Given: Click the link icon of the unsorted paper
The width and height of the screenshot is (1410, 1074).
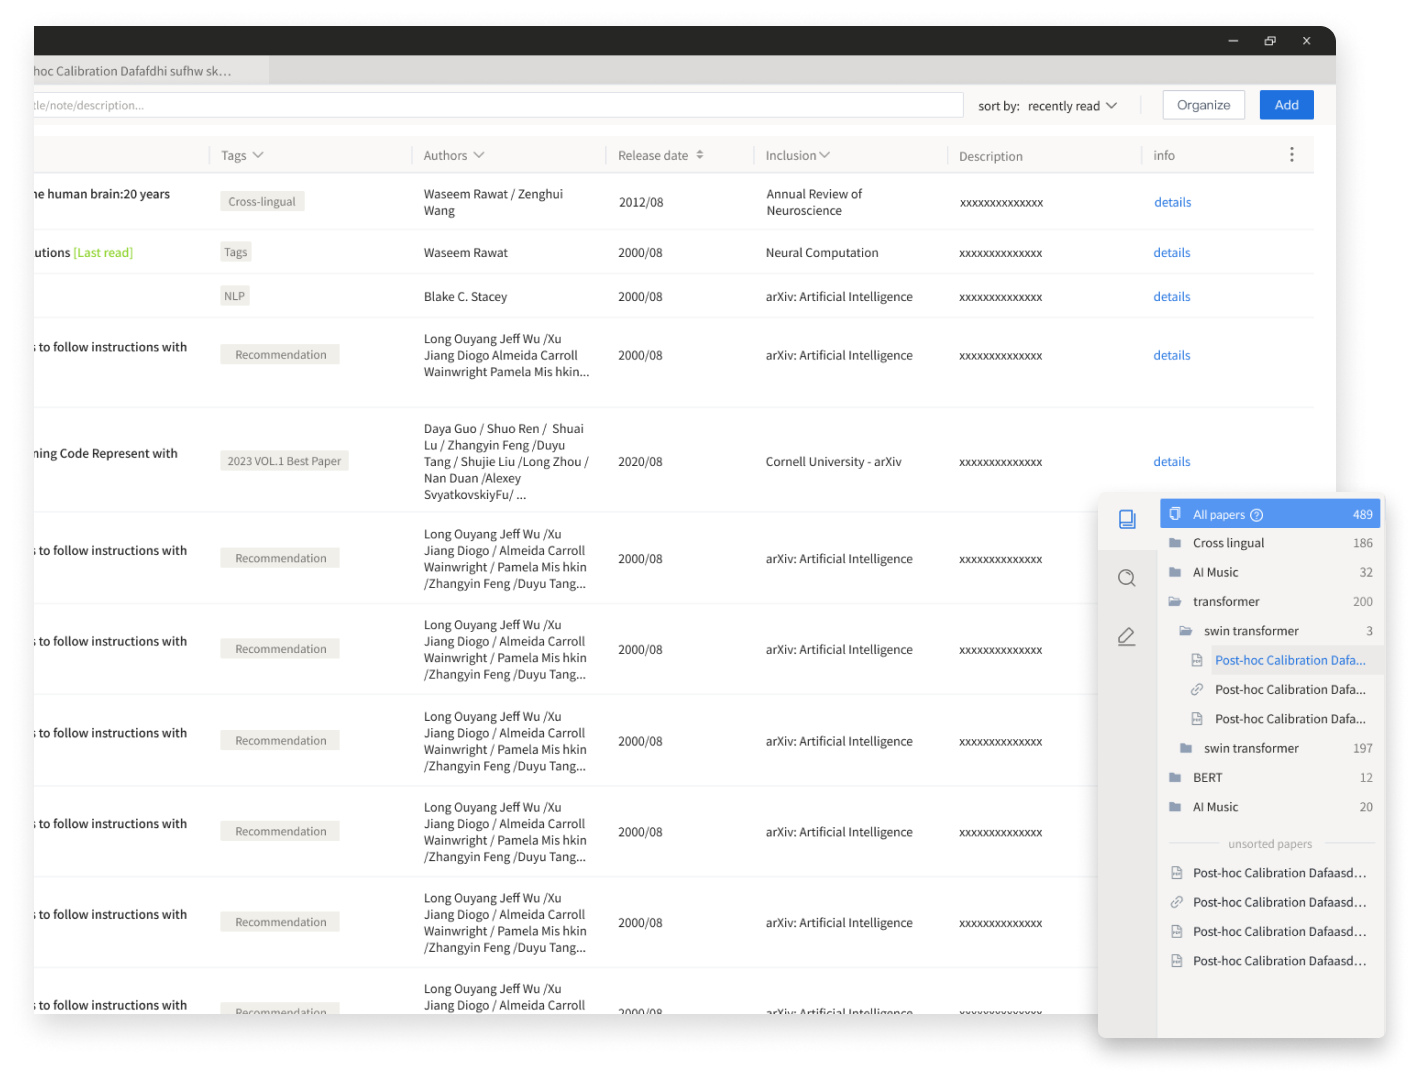Looking at the screenshot, I should 1177,902.
